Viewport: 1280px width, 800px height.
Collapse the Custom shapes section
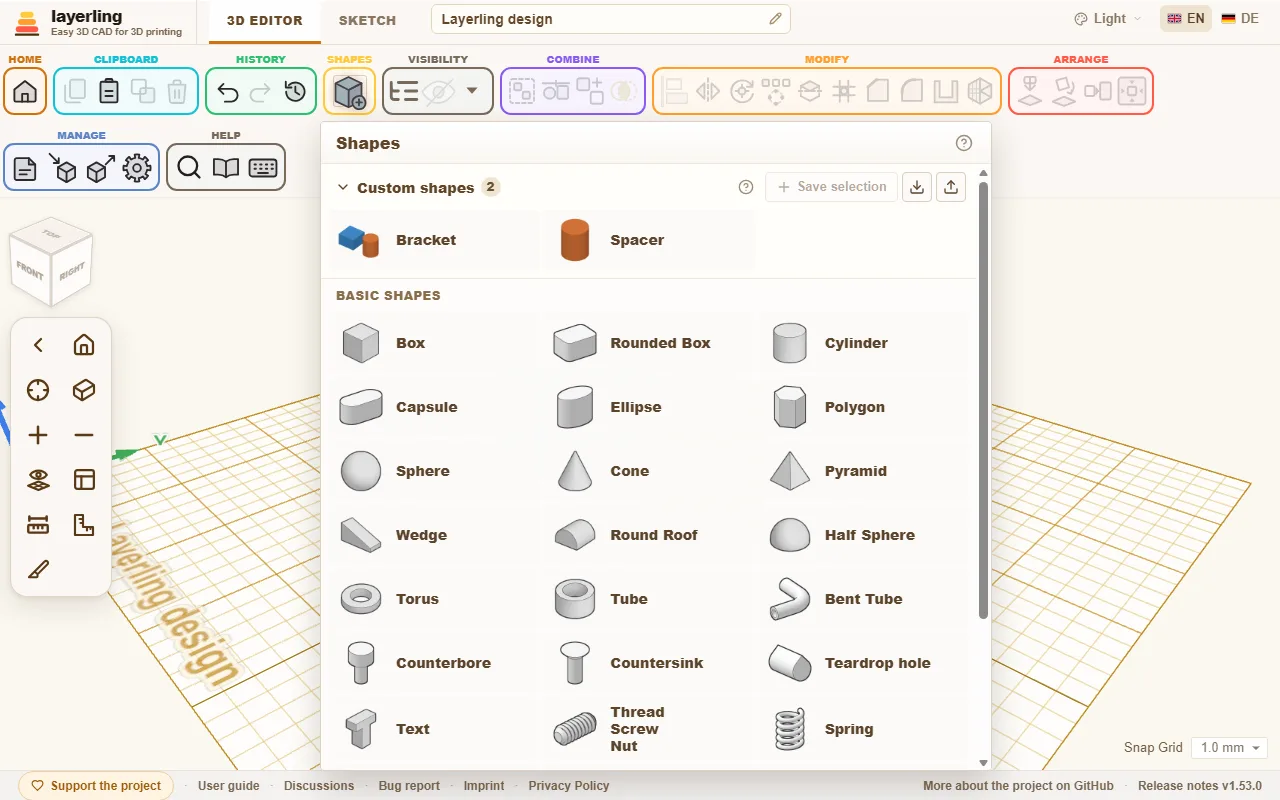point(343,187)
